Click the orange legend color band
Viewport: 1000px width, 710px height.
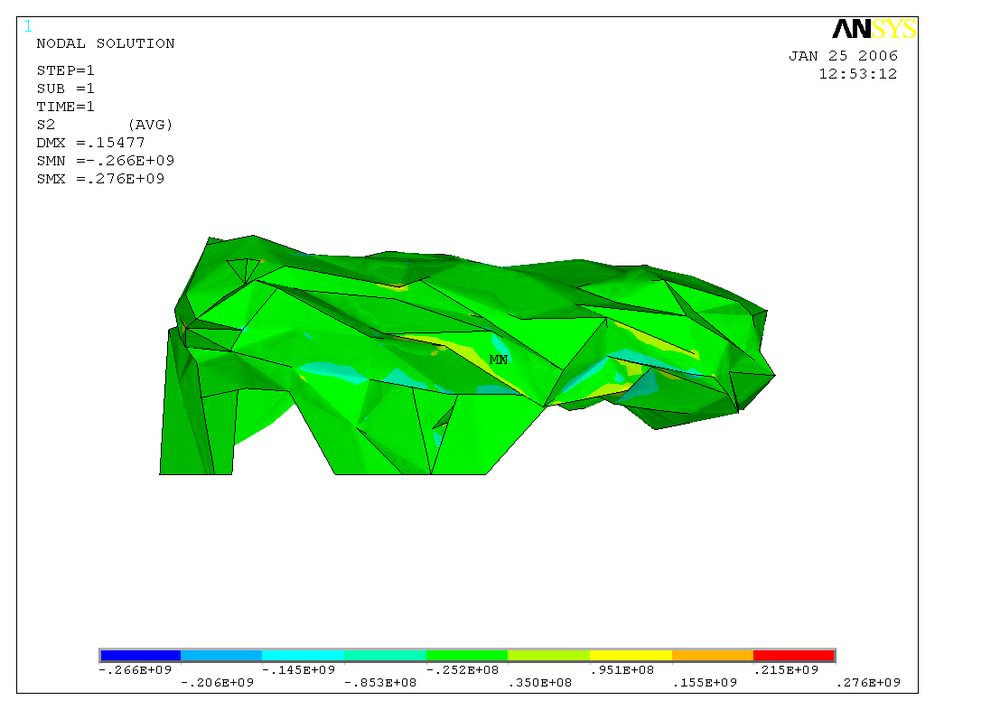[712, 656]
